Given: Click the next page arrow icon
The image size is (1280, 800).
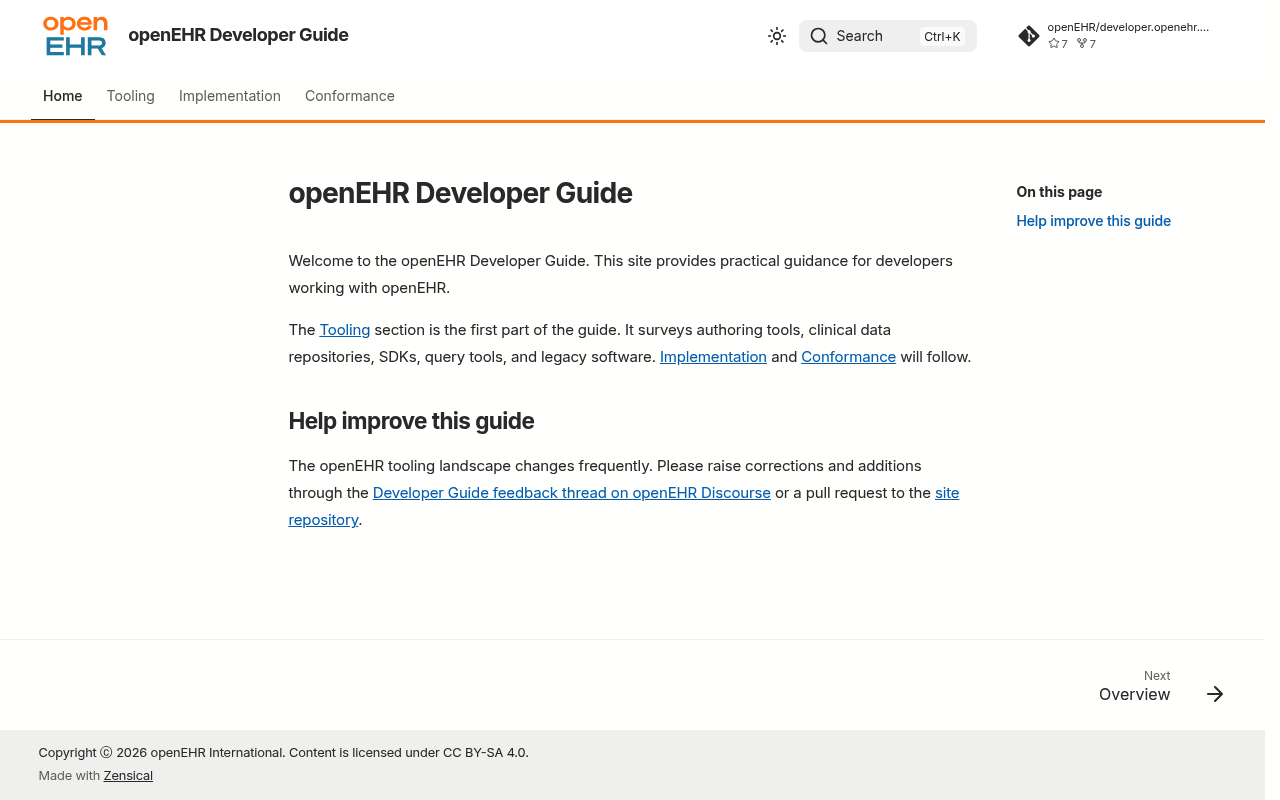Looking at the screenshot, I should coord(1215,694).
